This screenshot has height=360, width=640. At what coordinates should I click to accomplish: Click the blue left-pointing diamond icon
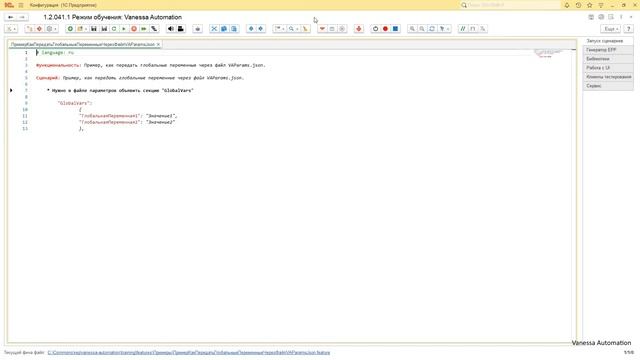point(251,29)
